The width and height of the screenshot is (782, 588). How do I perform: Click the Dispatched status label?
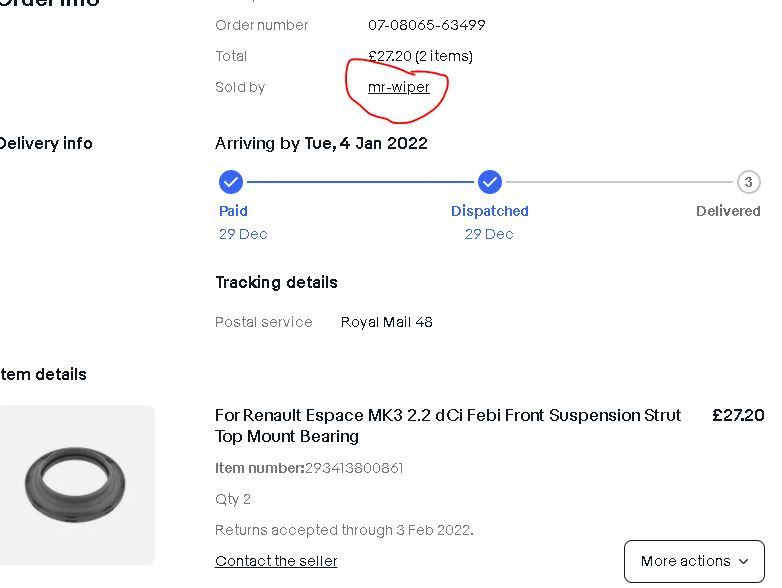click(x=489, y=211)
